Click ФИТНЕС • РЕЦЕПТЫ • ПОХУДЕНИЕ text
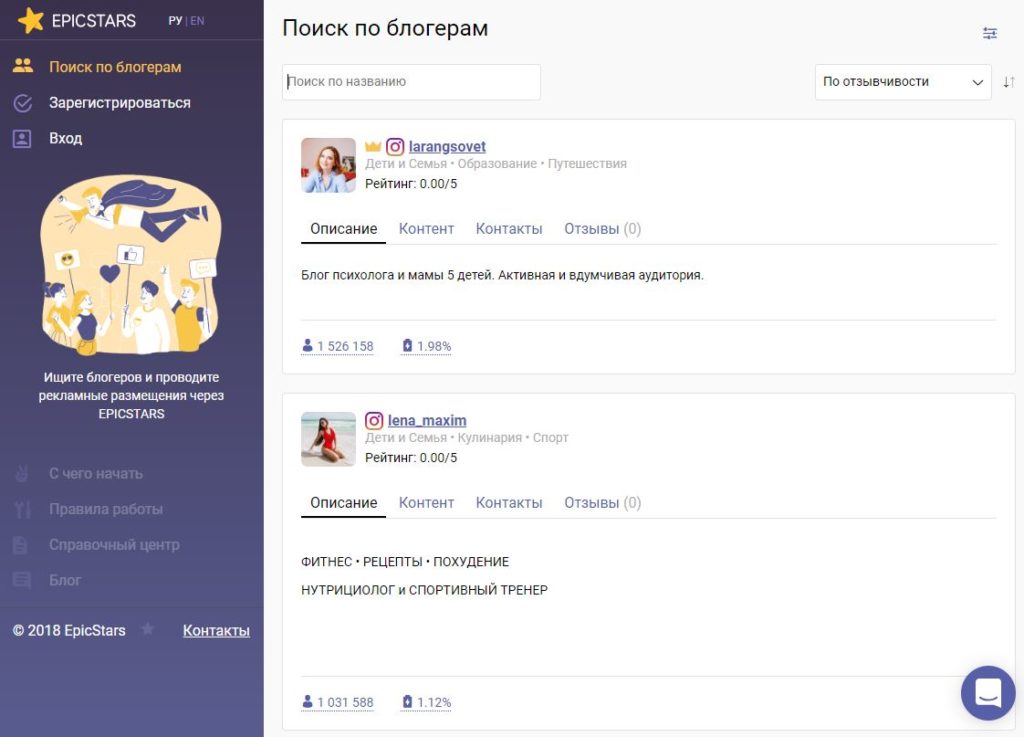Image resolution: width=1024 pixels, height=737 pixels. (x=405, y=562)
